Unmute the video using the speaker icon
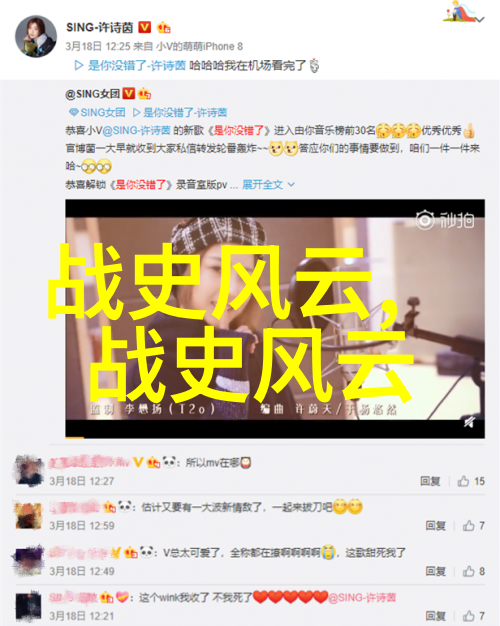Screen dimensions: 500x626 (469, 422)
